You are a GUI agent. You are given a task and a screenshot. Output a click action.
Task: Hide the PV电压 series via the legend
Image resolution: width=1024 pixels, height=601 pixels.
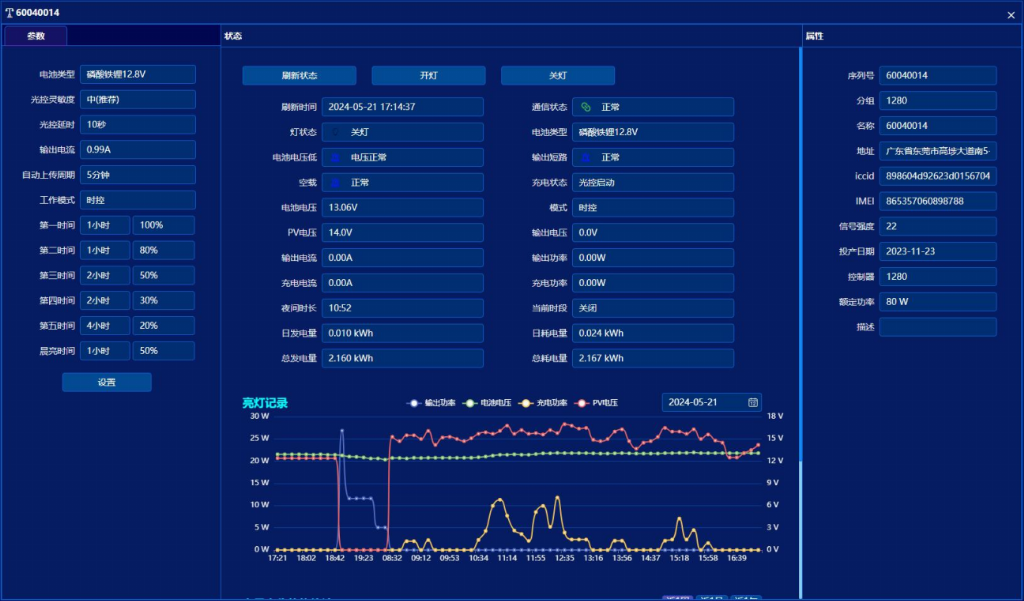pyautogui.click(x=598, y=403)
